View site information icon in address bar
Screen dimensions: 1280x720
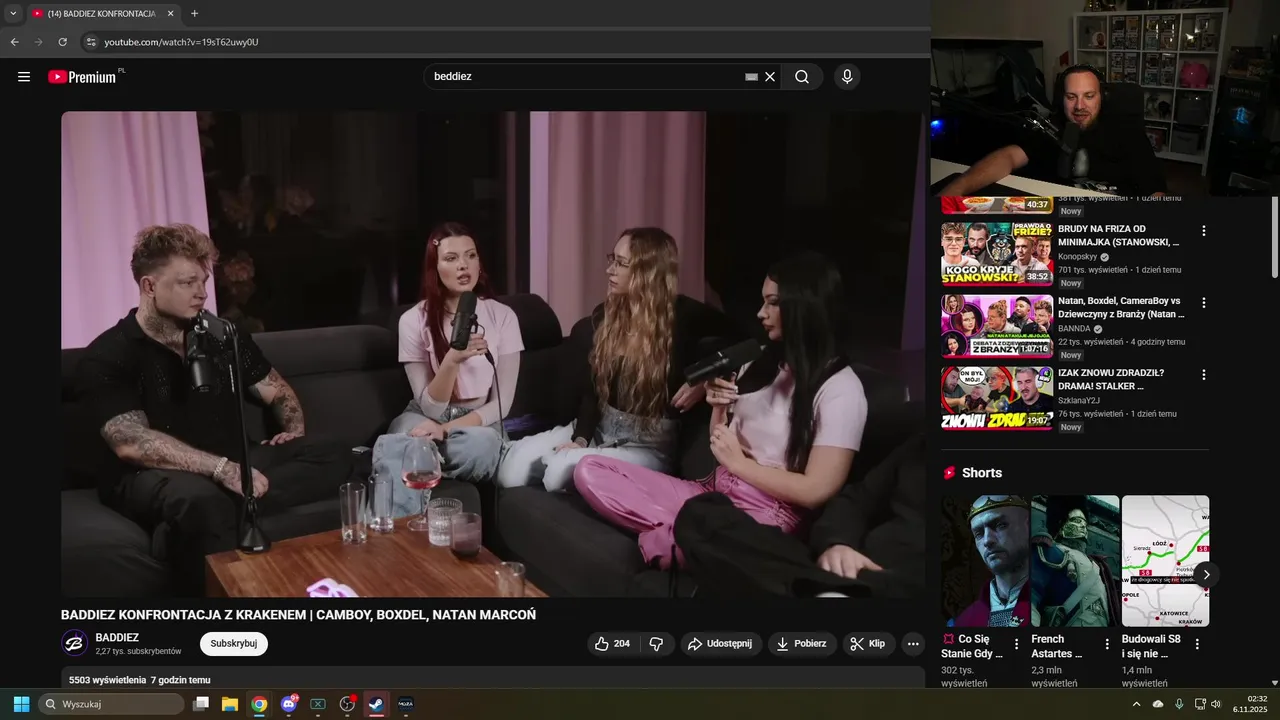[91, 42]
